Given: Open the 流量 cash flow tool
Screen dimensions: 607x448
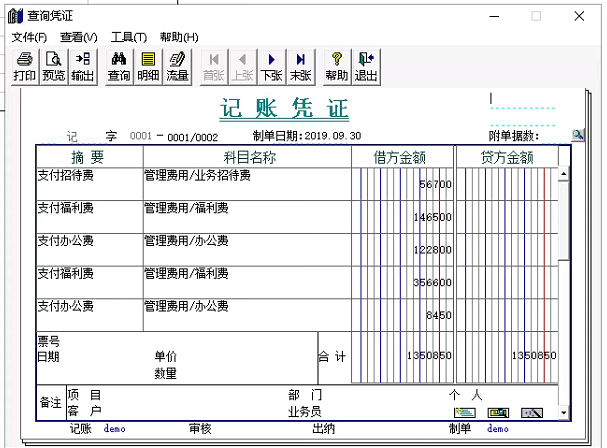Looking at the screenshot, I should pyautogui.click(x=177, y=67).
